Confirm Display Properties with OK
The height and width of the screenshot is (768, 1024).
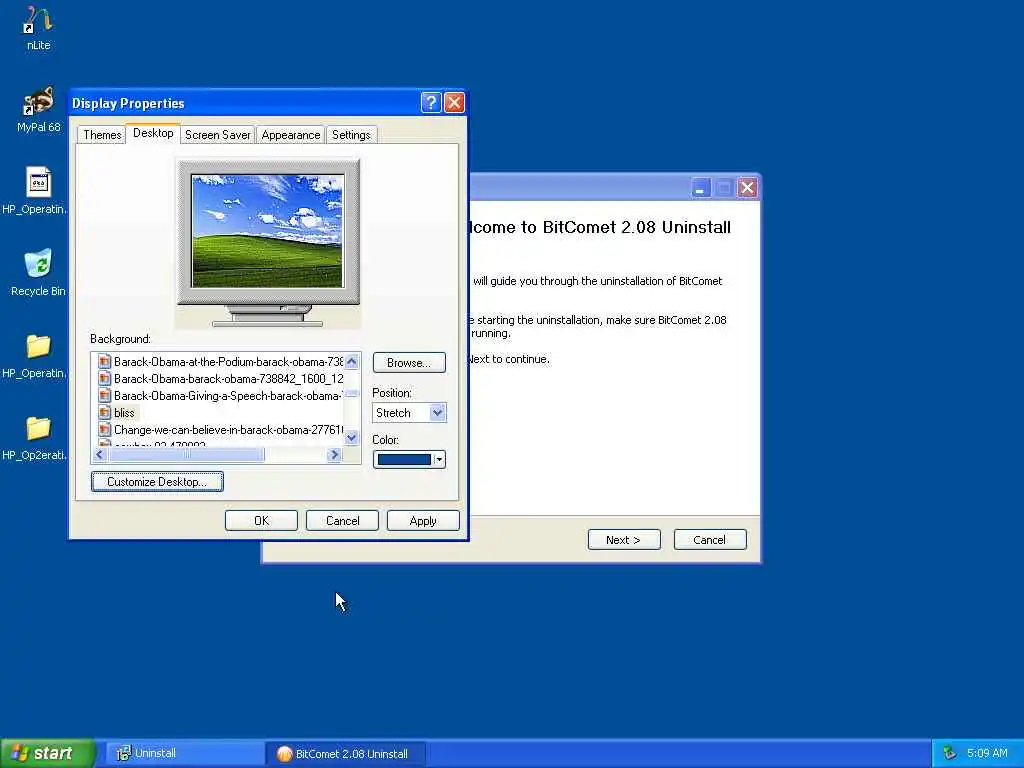click(261, 520)
